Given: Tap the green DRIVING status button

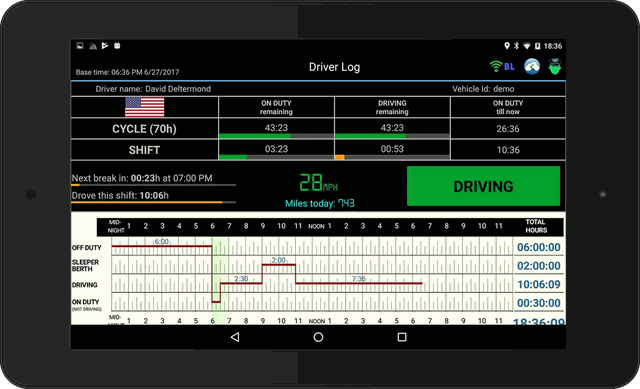Looking at the screenshot, I should point(483,186).
